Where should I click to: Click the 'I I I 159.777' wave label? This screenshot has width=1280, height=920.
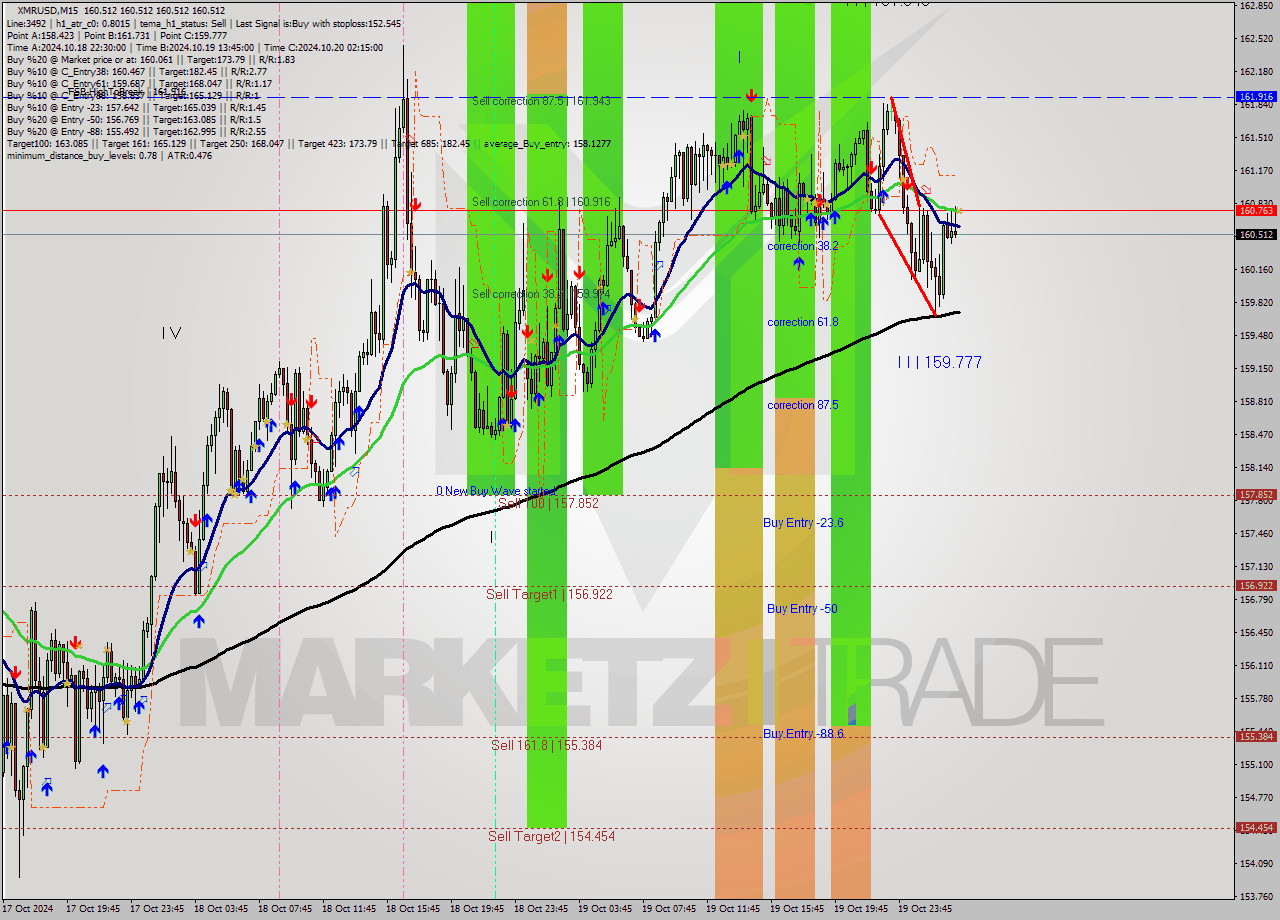[939, 362]
